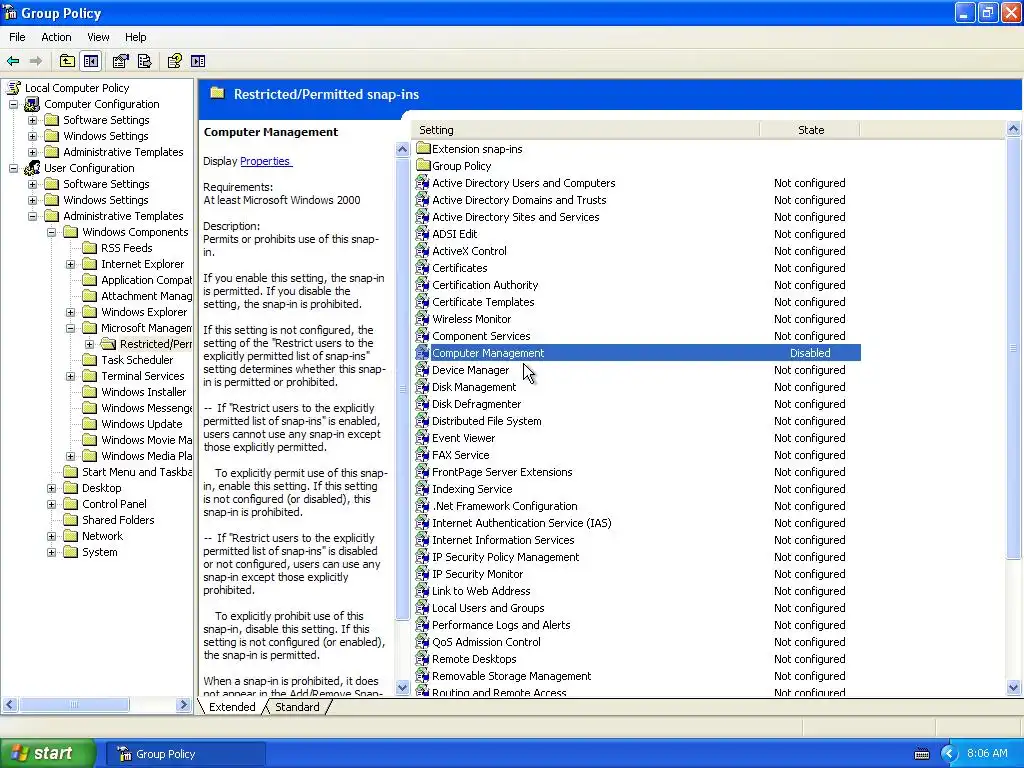Click the settings list vertical scrollbar thumb

point(1013,348)
